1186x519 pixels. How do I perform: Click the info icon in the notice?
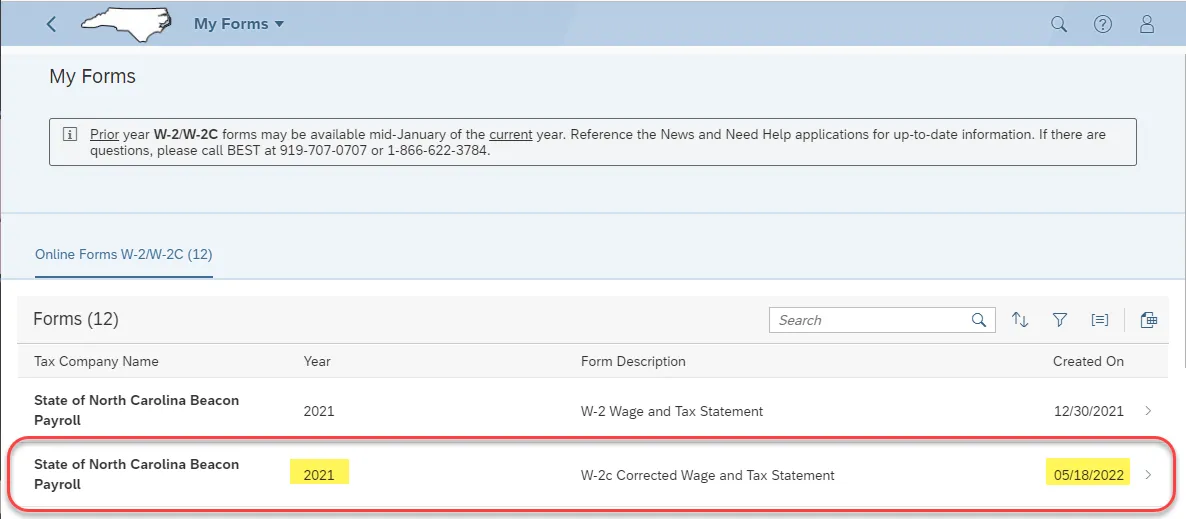69,135
